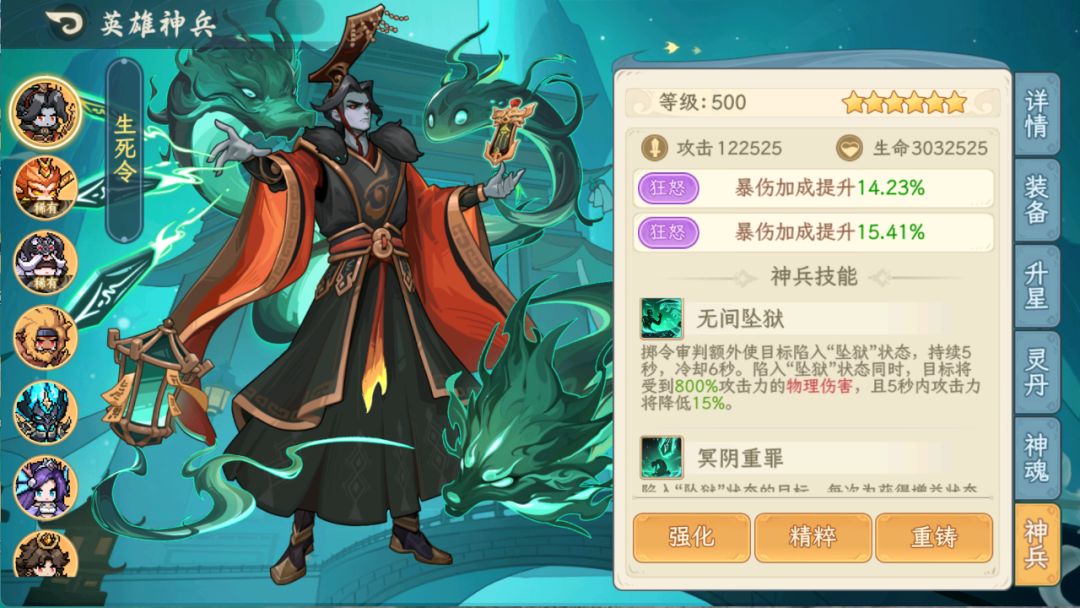The height and width of the screenshot is (608, 1080).
Task: Switch to the 神魂 tab
Action: coord(1037,458)
